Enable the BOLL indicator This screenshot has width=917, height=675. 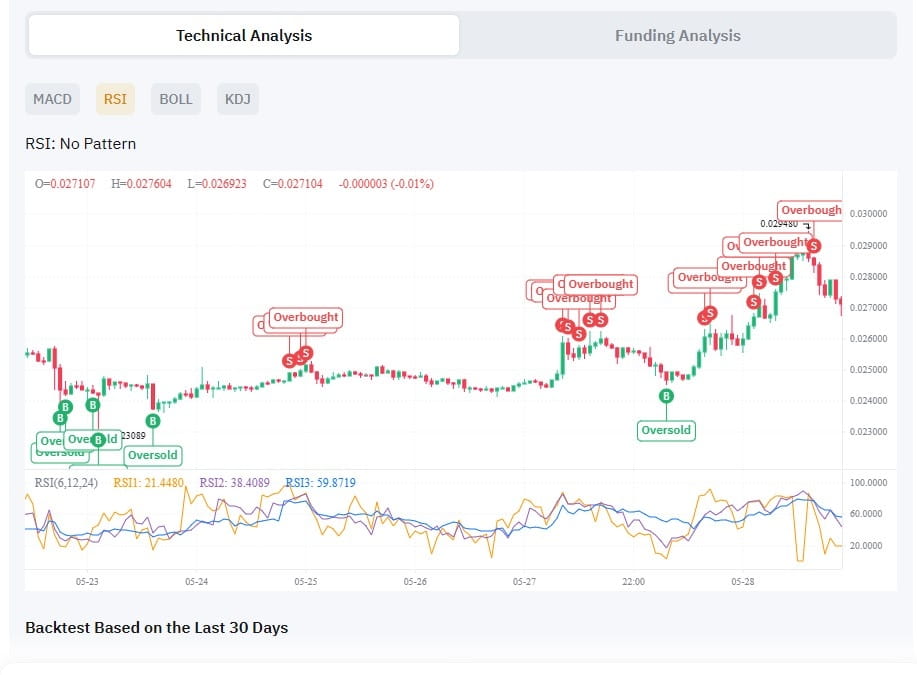click(x=176, y=99)
